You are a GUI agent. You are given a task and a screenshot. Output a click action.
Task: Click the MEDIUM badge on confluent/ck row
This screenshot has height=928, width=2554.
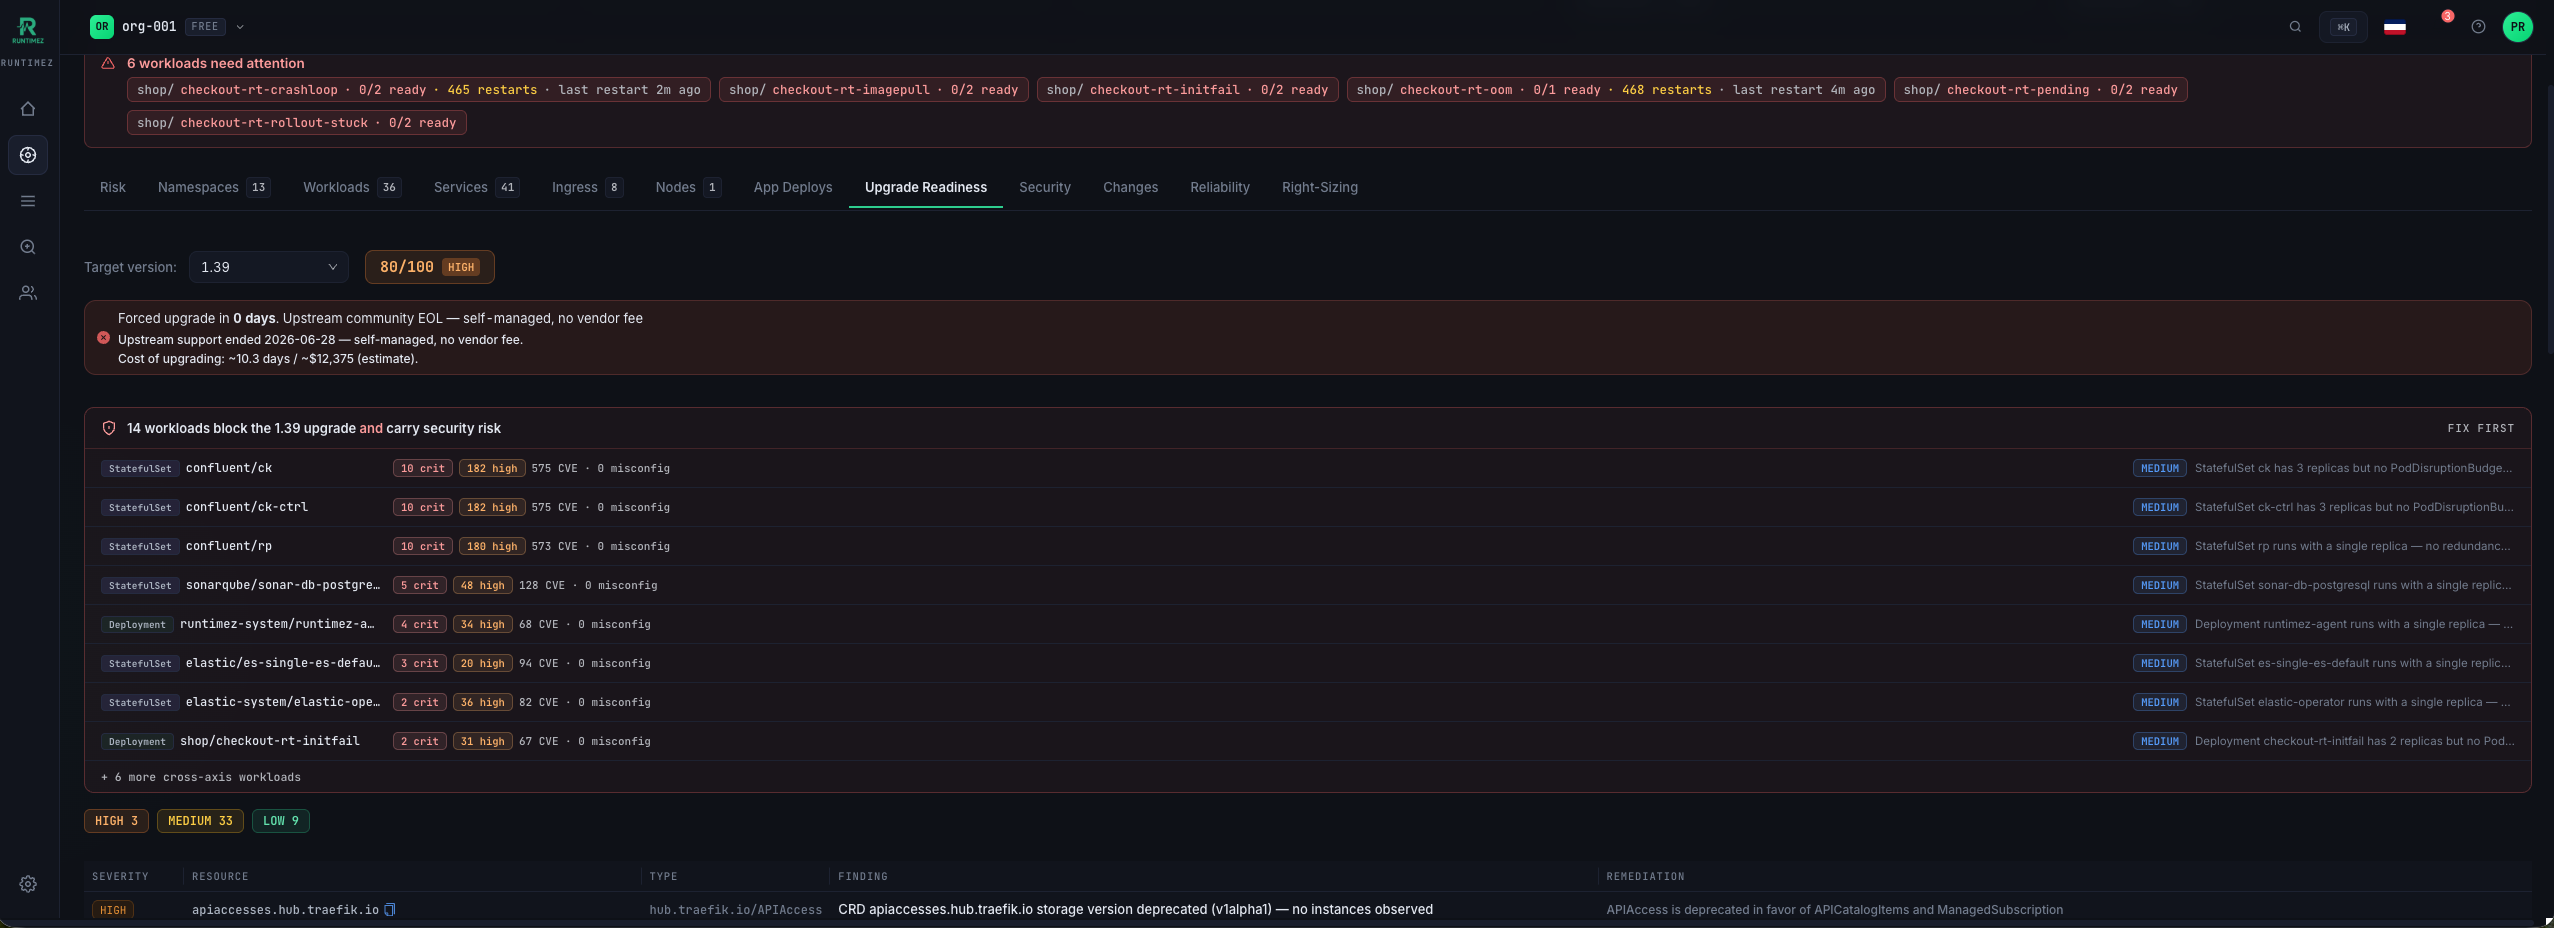coord(2160,468)
